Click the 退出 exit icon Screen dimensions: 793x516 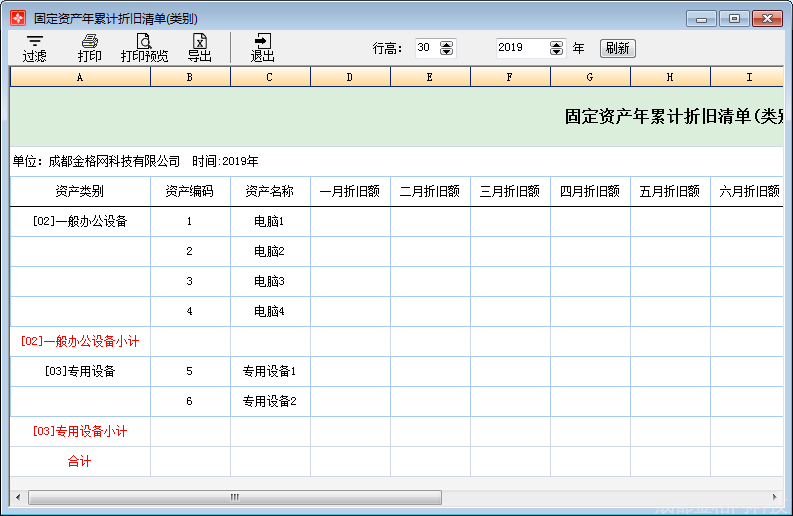(x=262, y=47)
